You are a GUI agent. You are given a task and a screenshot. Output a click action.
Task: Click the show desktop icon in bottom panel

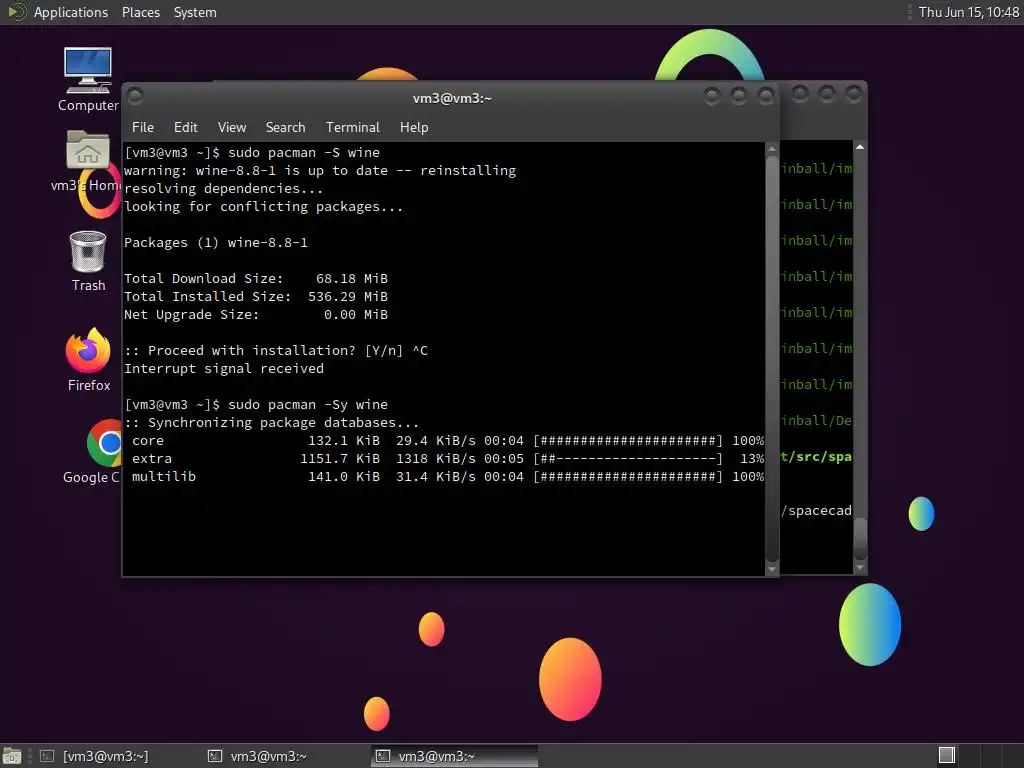tap(12, 756)
